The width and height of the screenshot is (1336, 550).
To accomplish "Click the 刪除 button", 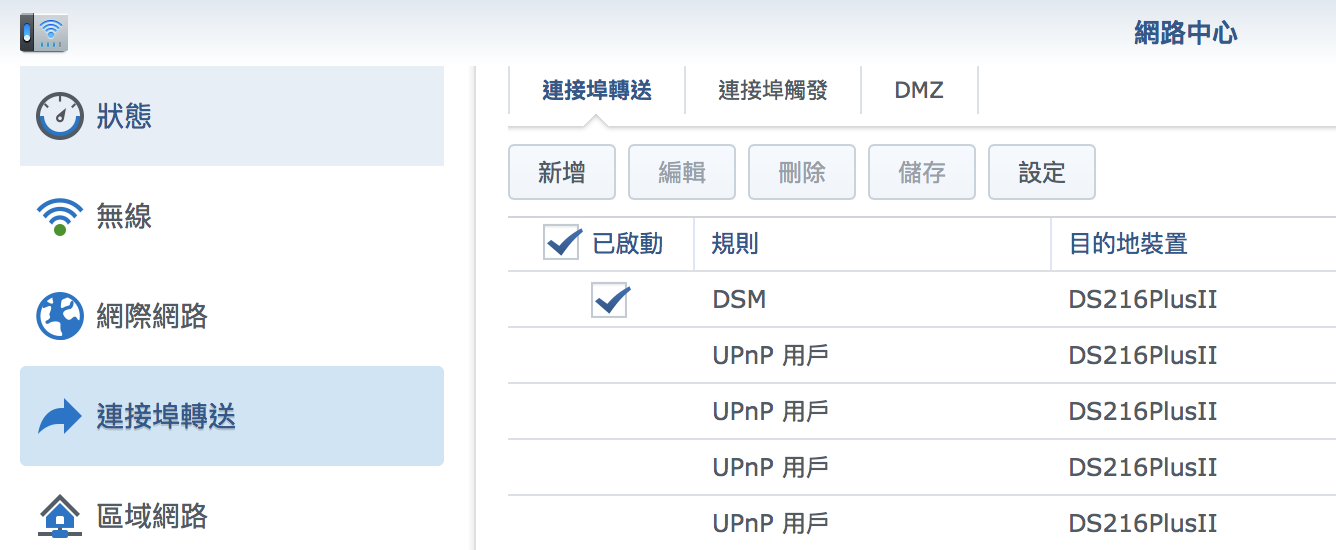I will click(x=802, y=172).
